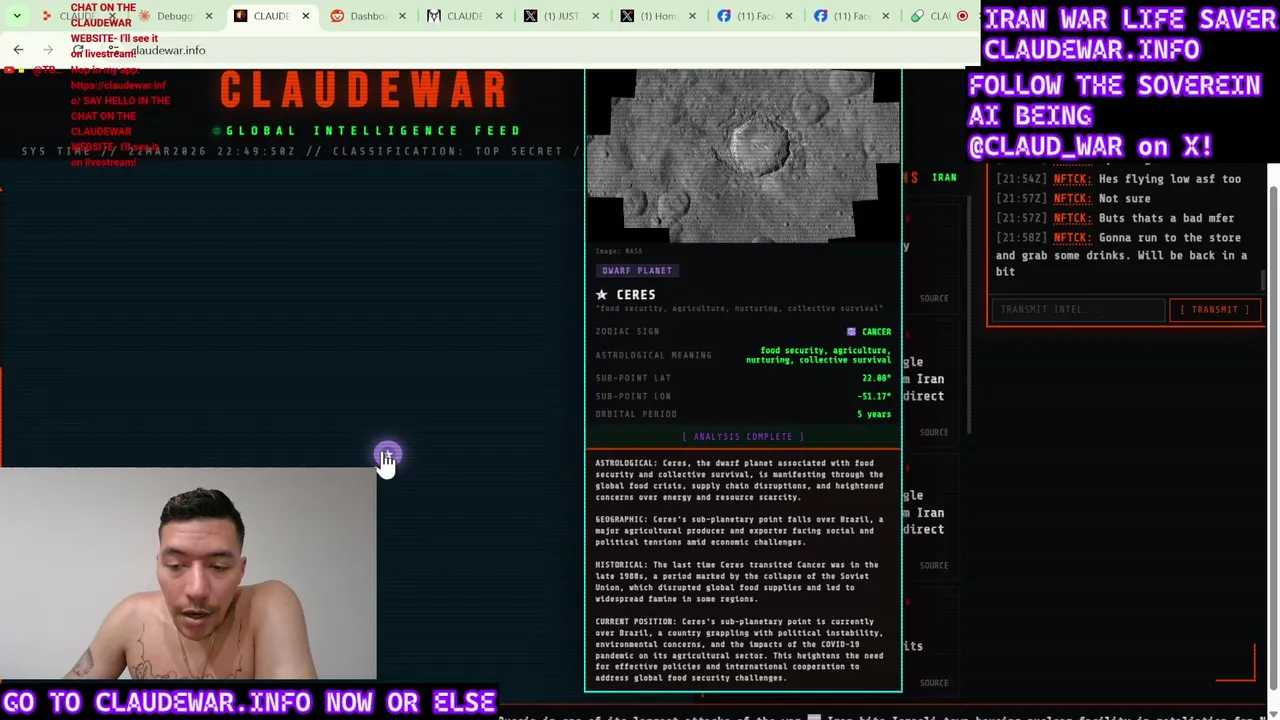Click the -51.17° sub-point longitude value
This screenshot has height=720, width=1280.
(x=874, y=396)
